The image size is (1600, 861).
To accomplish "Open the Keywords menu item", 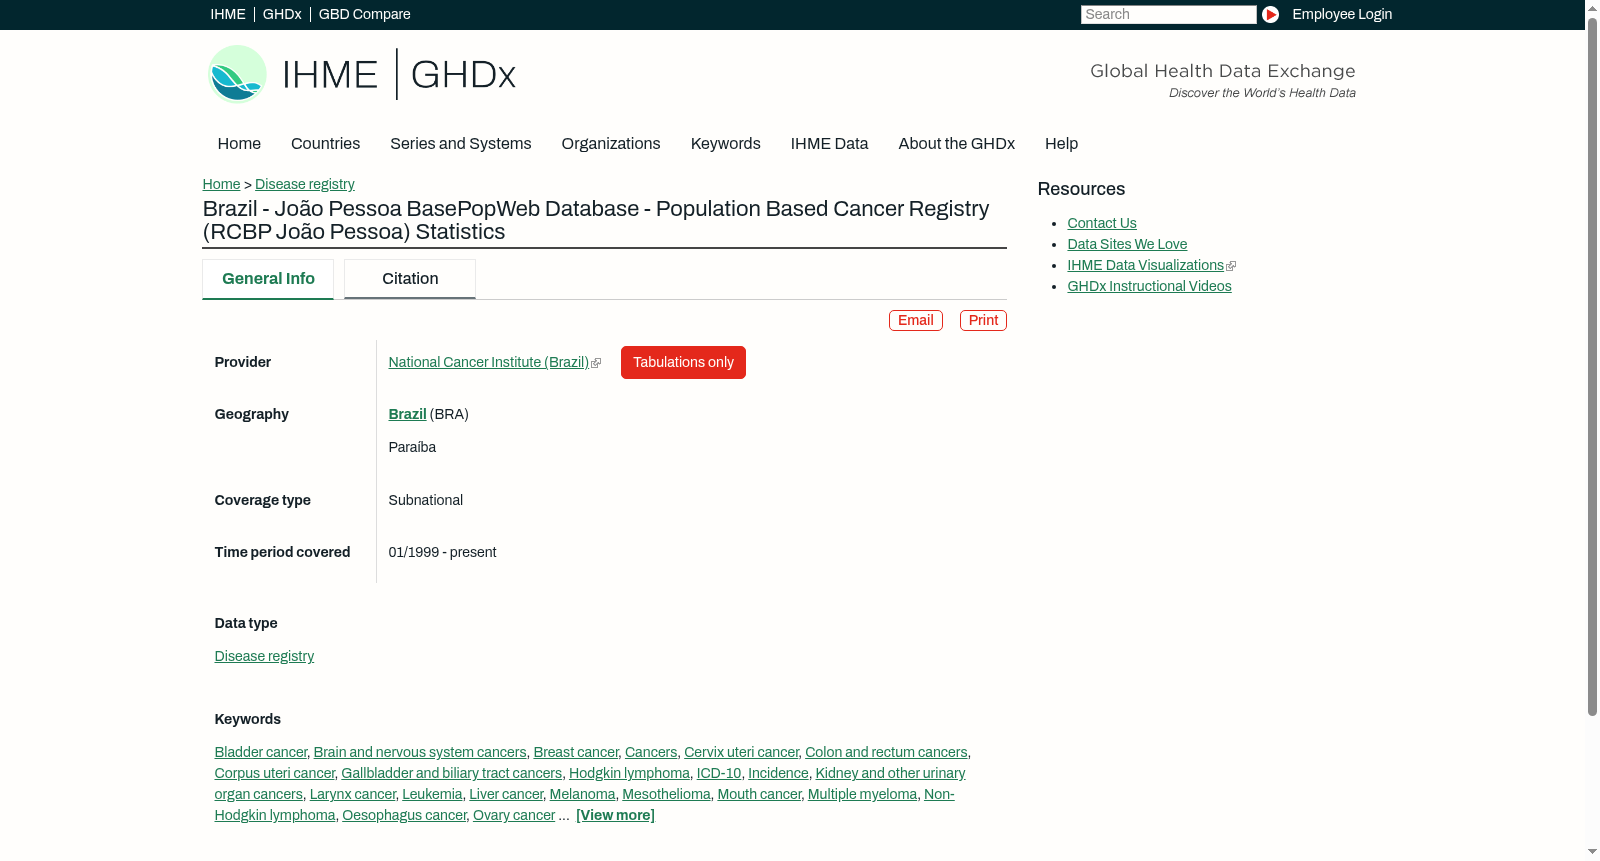I will (x=725, y=144).
